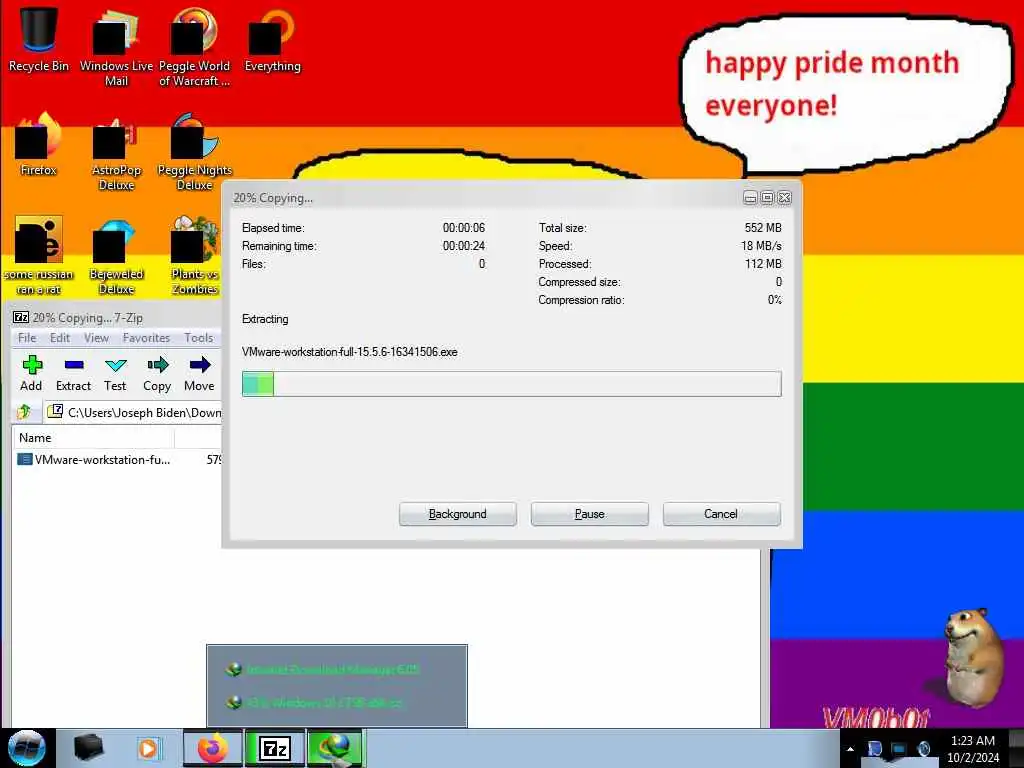Click the Add icon in 7-Zip toolbar
The height and width of the screenshot is (768, 1024).
click(x=31, y=364)
